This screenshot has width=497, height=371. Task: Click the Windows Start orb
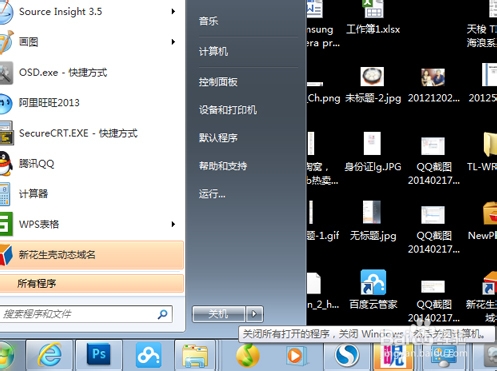click(7, 355)
